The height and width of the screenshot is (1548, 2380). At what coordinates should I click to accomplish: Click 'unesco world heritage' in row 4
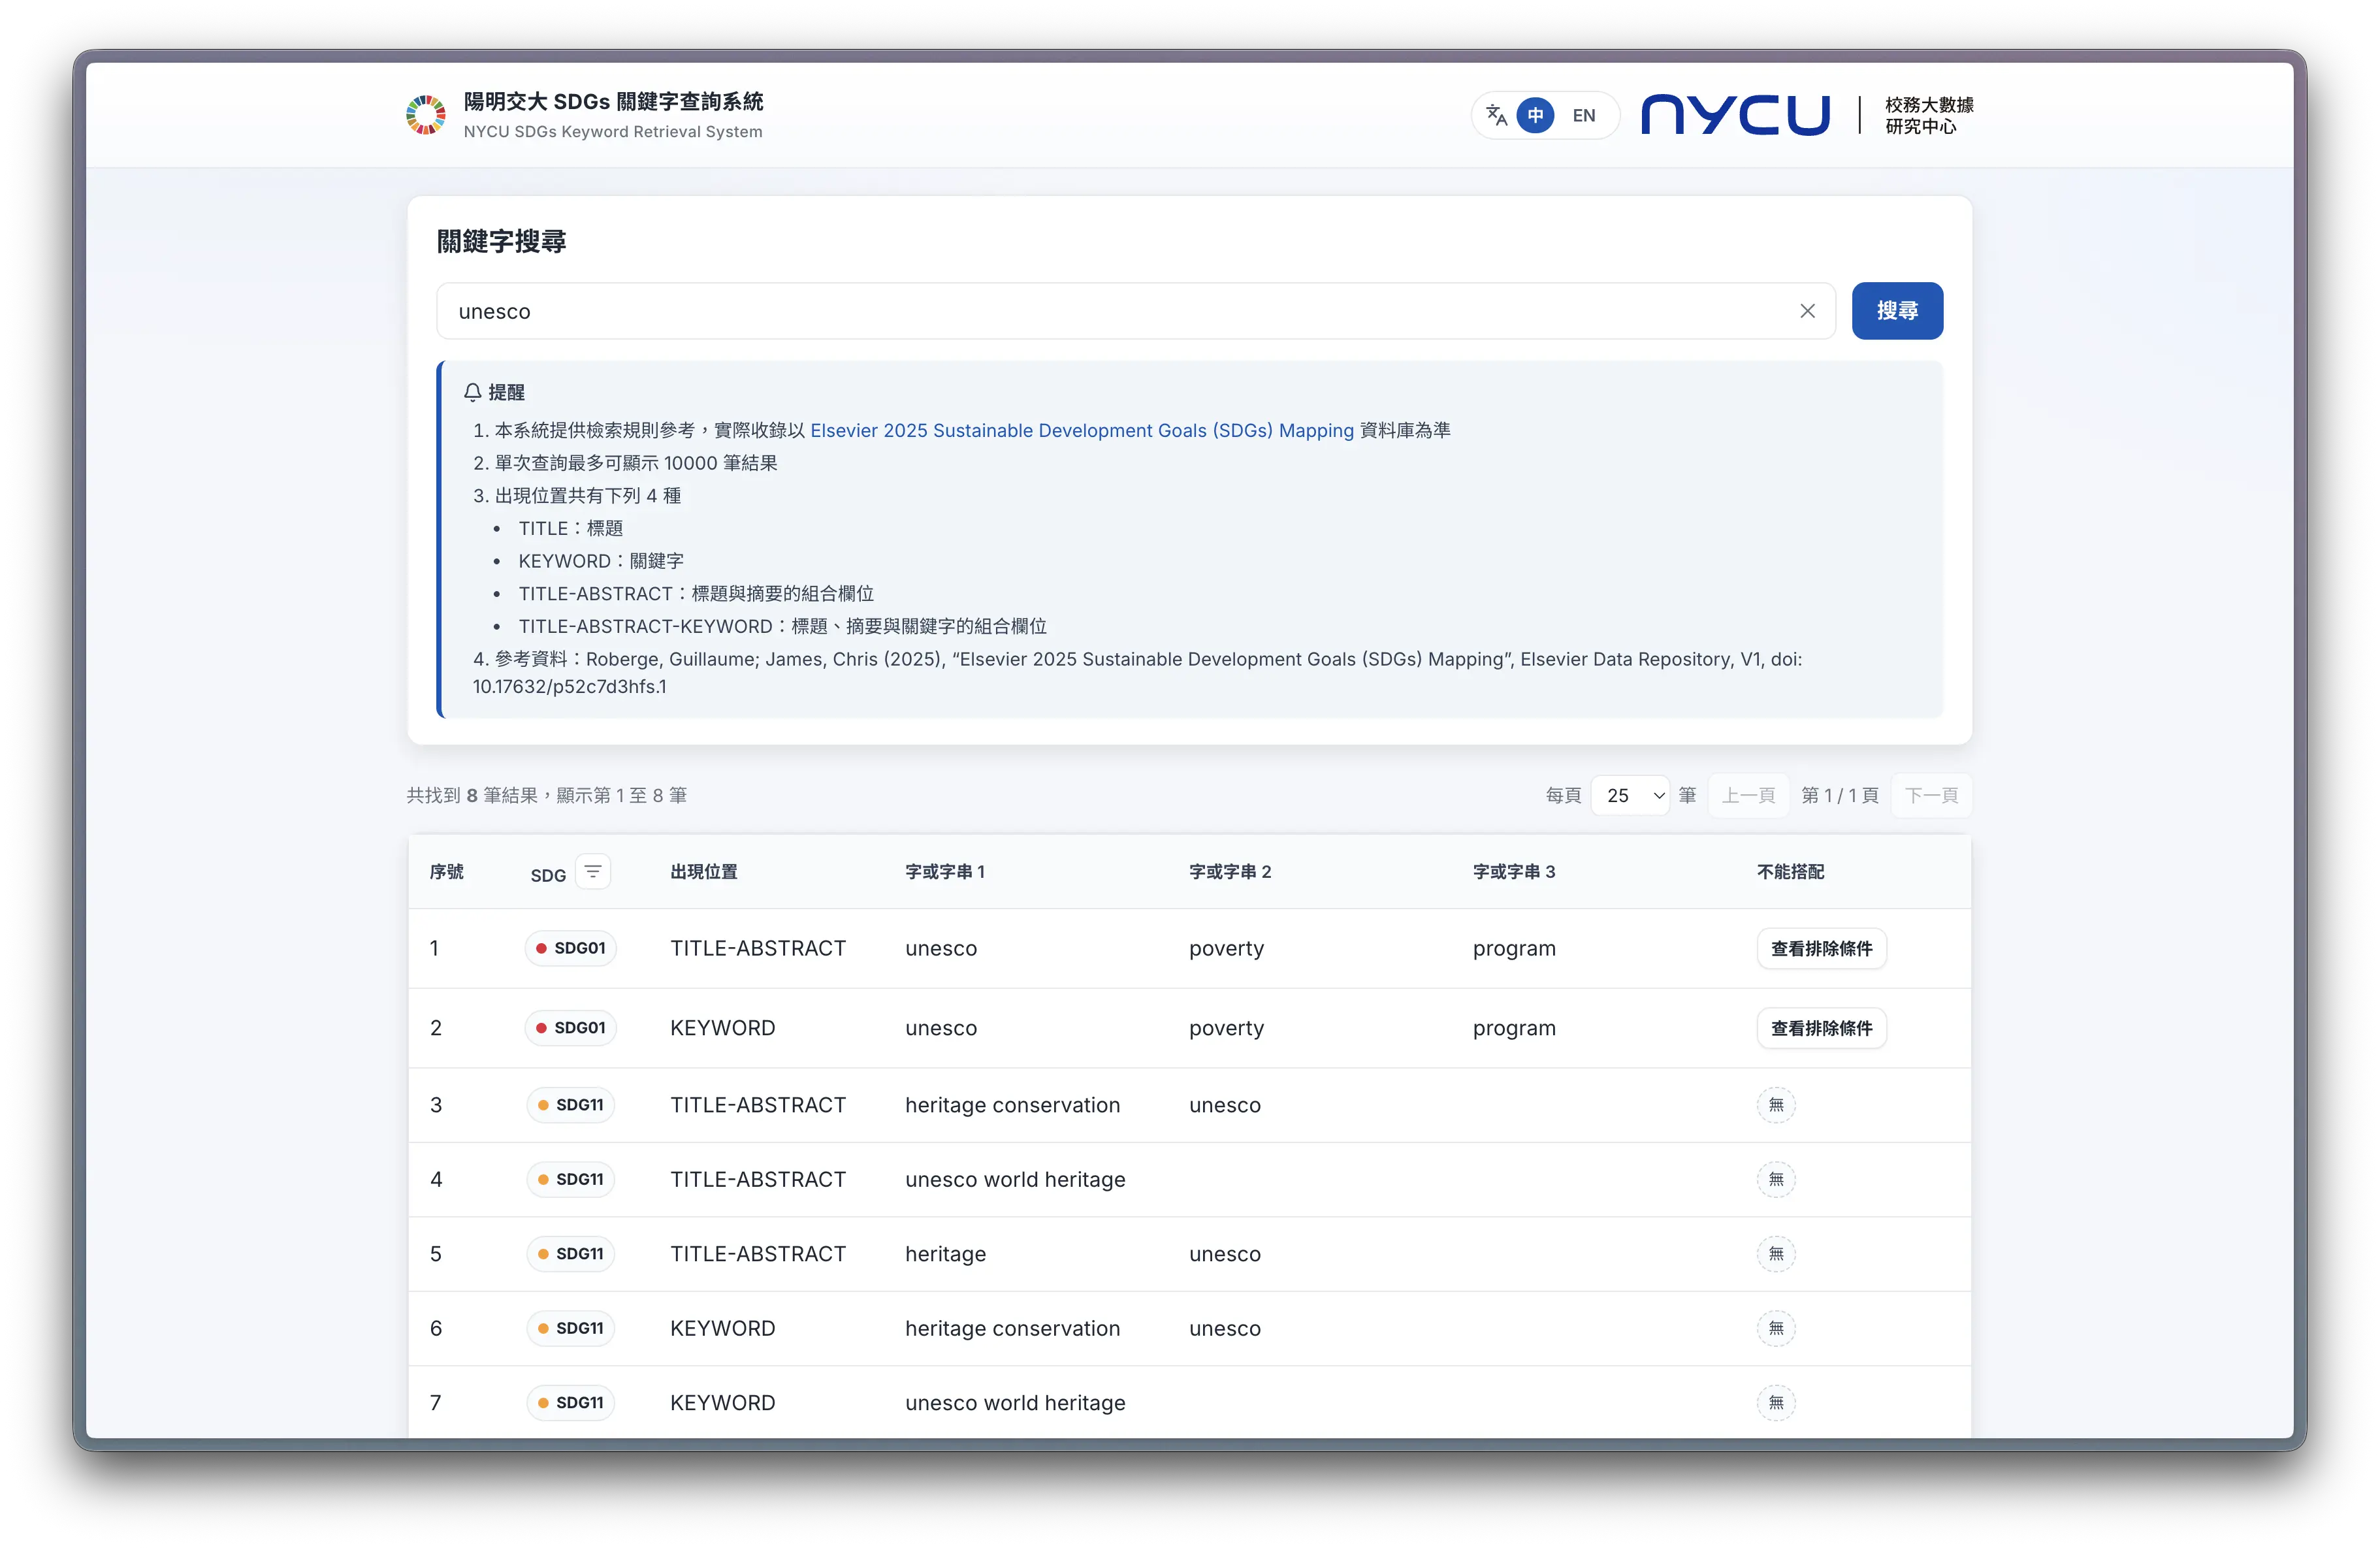point(1015,1180)
